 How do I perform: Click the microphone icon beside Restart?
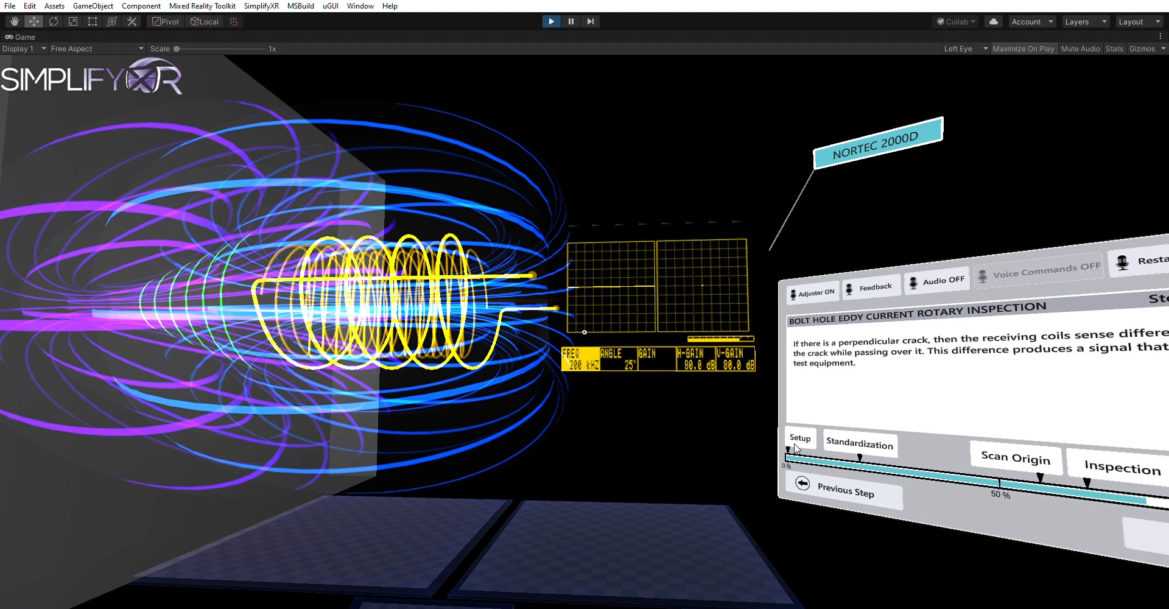pos(1123,262)
